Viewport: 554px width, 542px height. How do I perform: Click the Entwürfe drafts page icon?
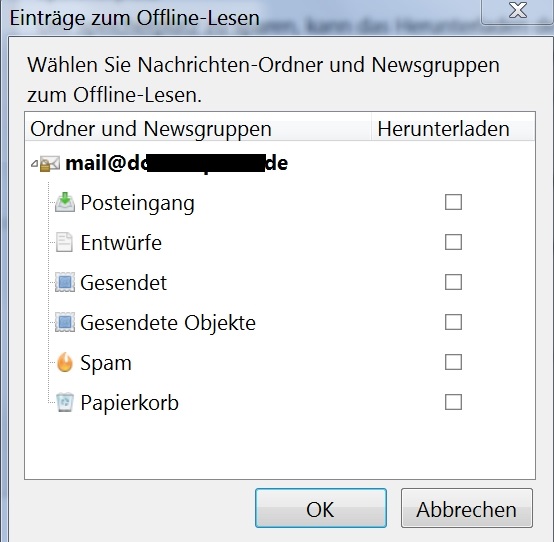point(64,242)
